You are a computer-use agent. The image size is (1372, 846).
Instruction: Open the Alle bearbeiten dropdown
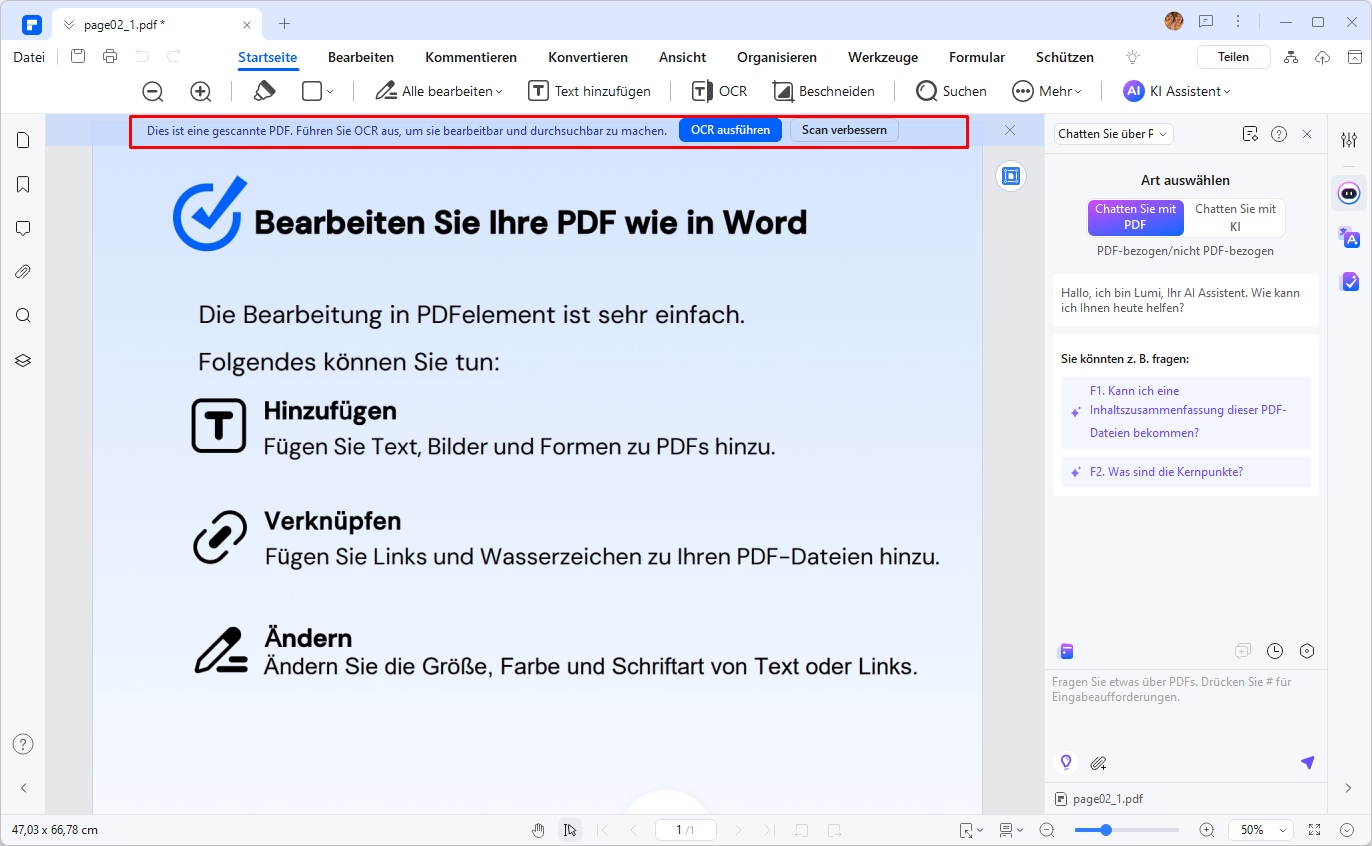coord(438,91)
